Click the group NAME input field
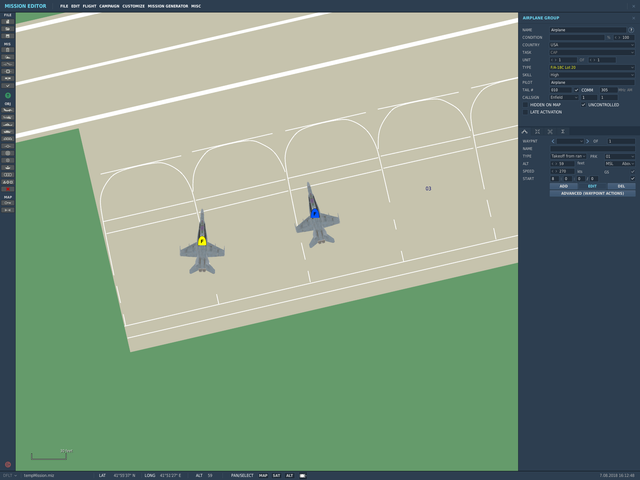 coord(588,30)
